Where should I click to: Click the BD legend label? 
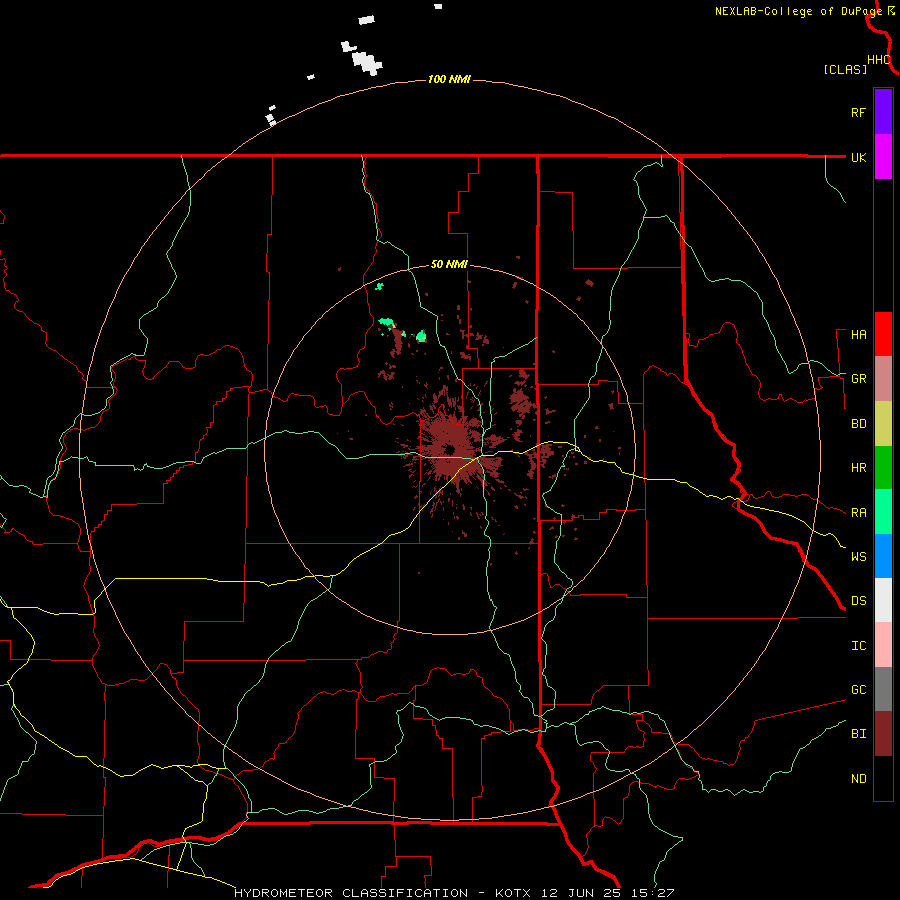coord(858,424)
